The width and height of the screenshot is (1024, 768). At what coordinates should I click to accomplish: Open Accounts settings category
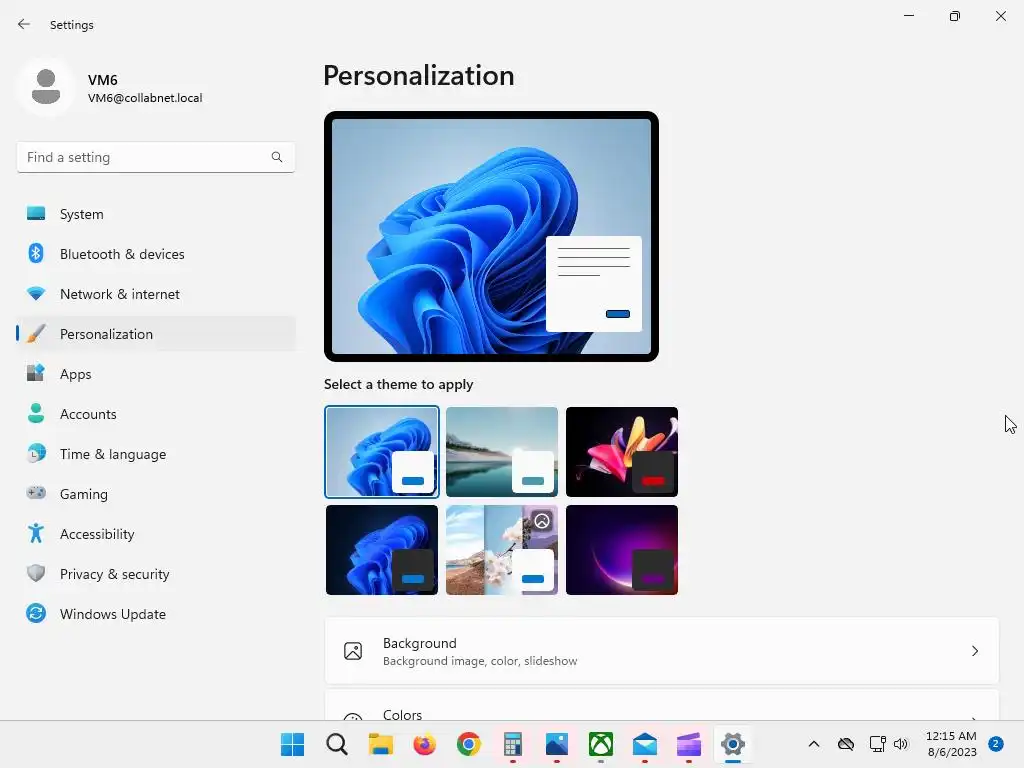pos(155,414)
